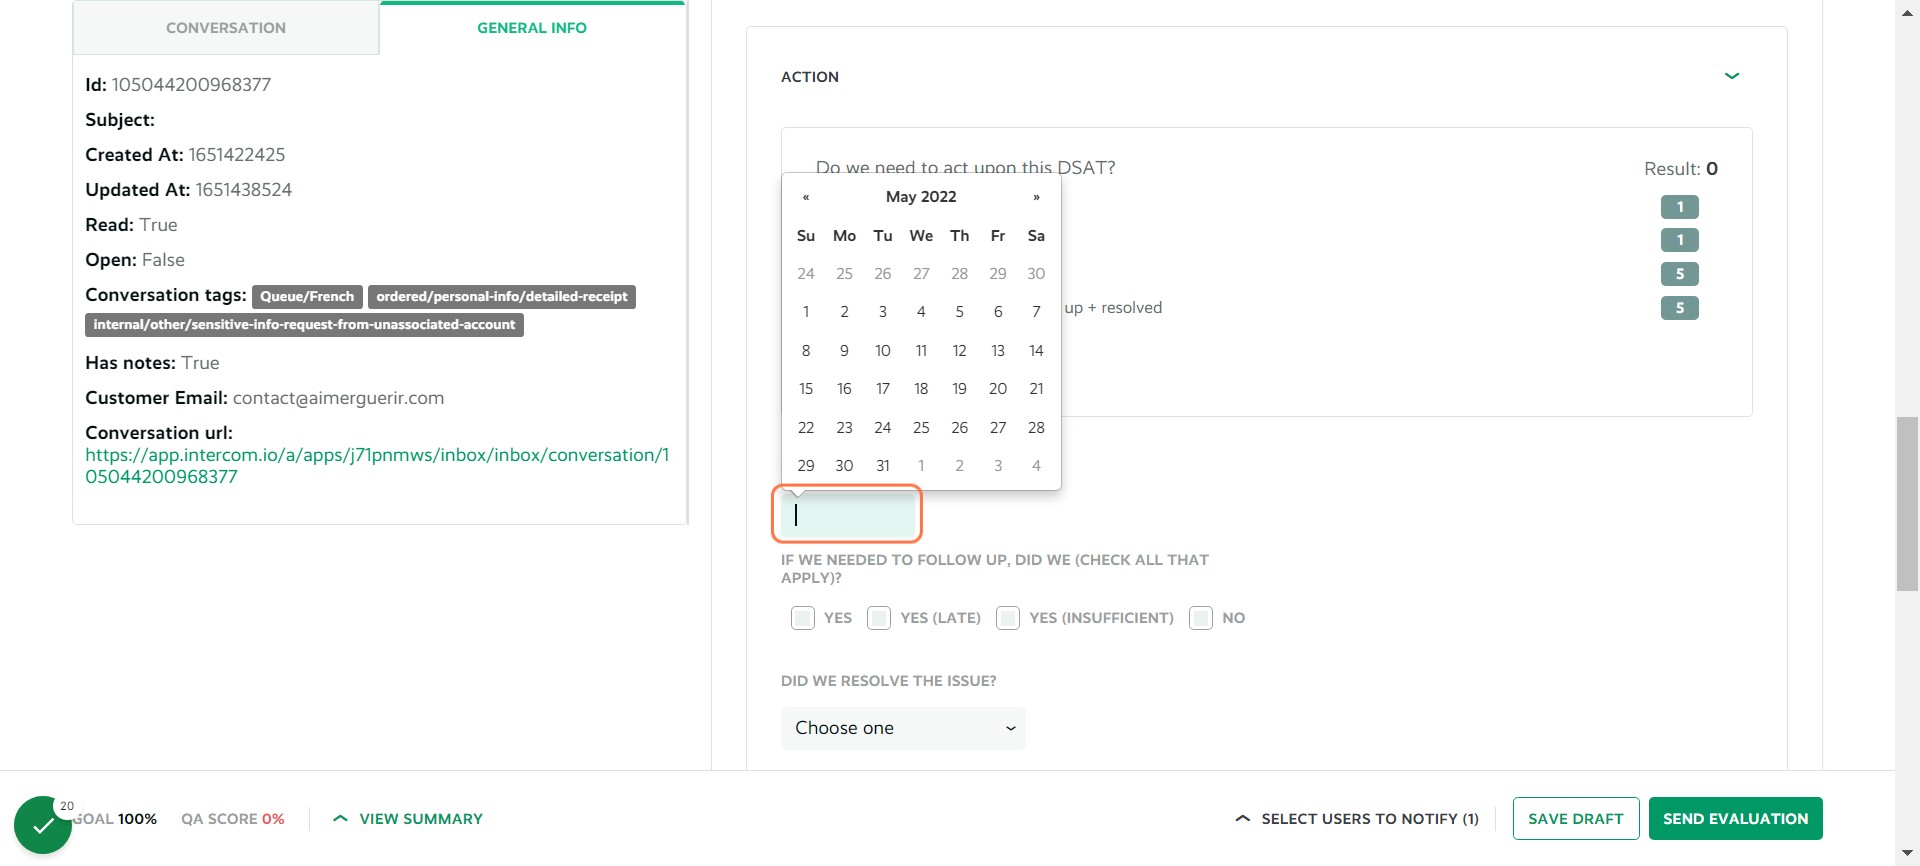Collapse the ACTION section chevron
The height and width of the screenshot is (866, 1920).
(x=1732, y=76)
